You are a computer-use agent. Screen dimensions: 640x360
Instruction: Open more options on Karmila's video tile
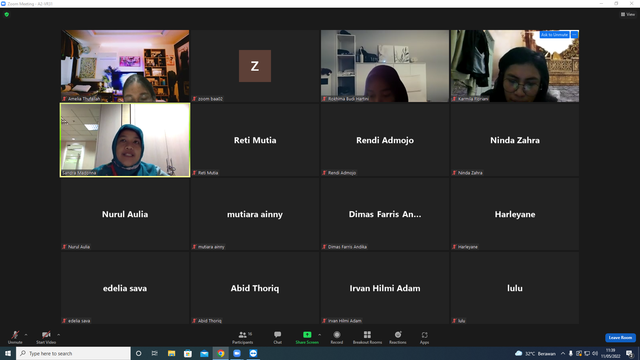click(x=574, y=35)
